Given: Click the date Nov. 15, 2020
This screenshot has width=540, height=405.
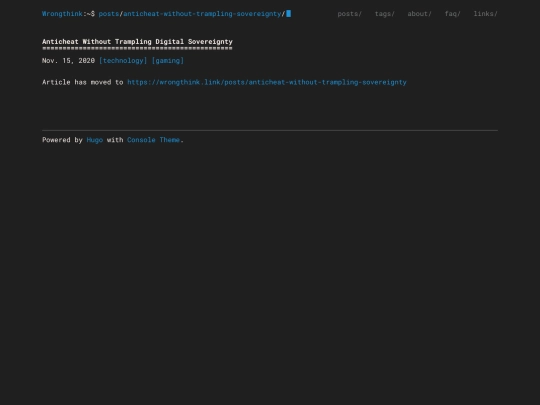Looking at the screenshot, I should point(68,61).
